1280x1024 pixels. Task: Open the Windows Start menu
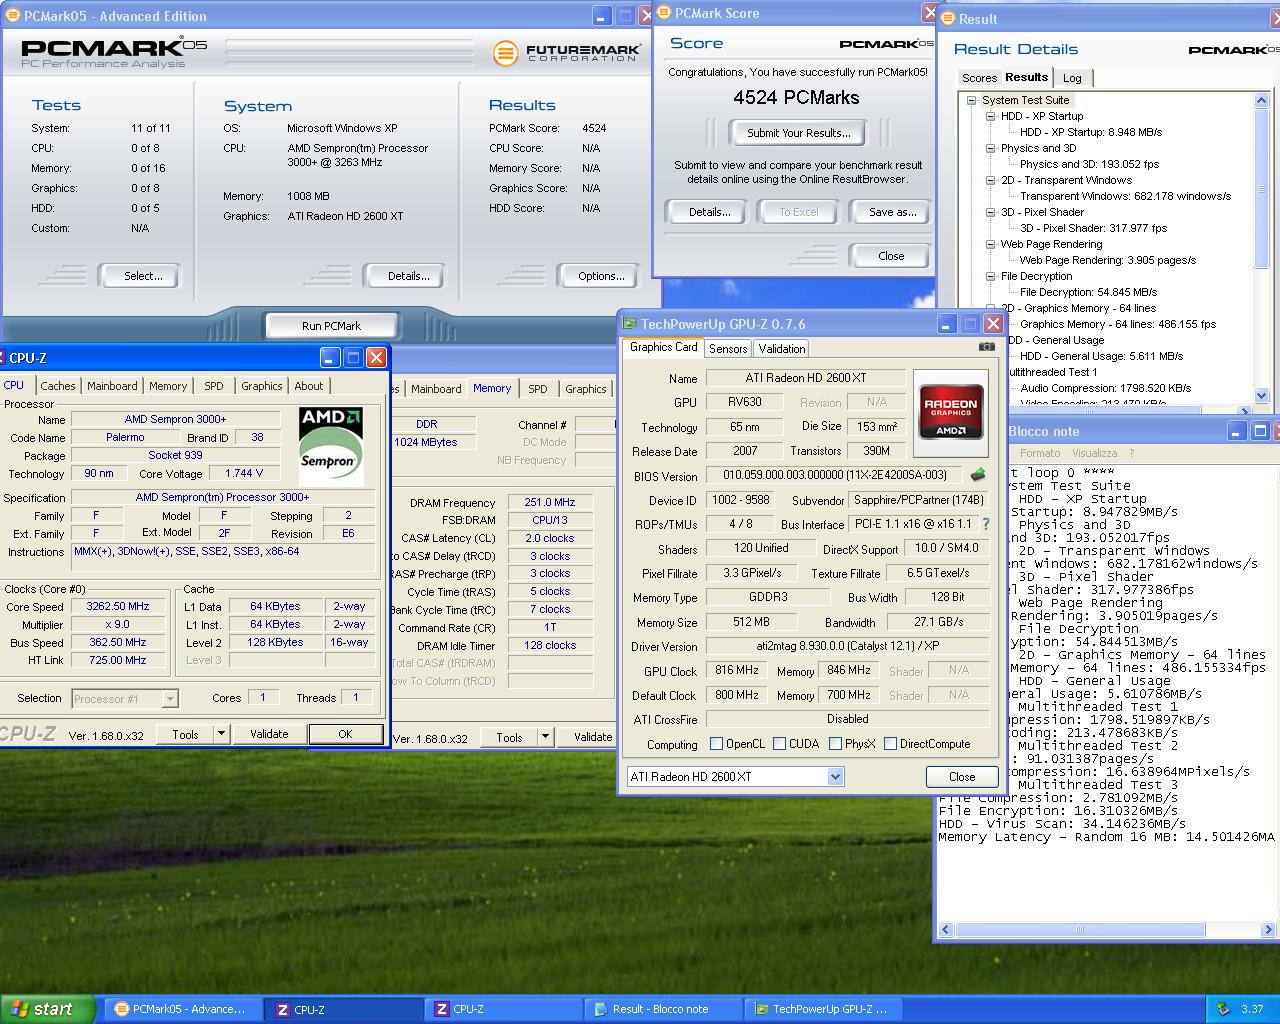point(47,1009)
